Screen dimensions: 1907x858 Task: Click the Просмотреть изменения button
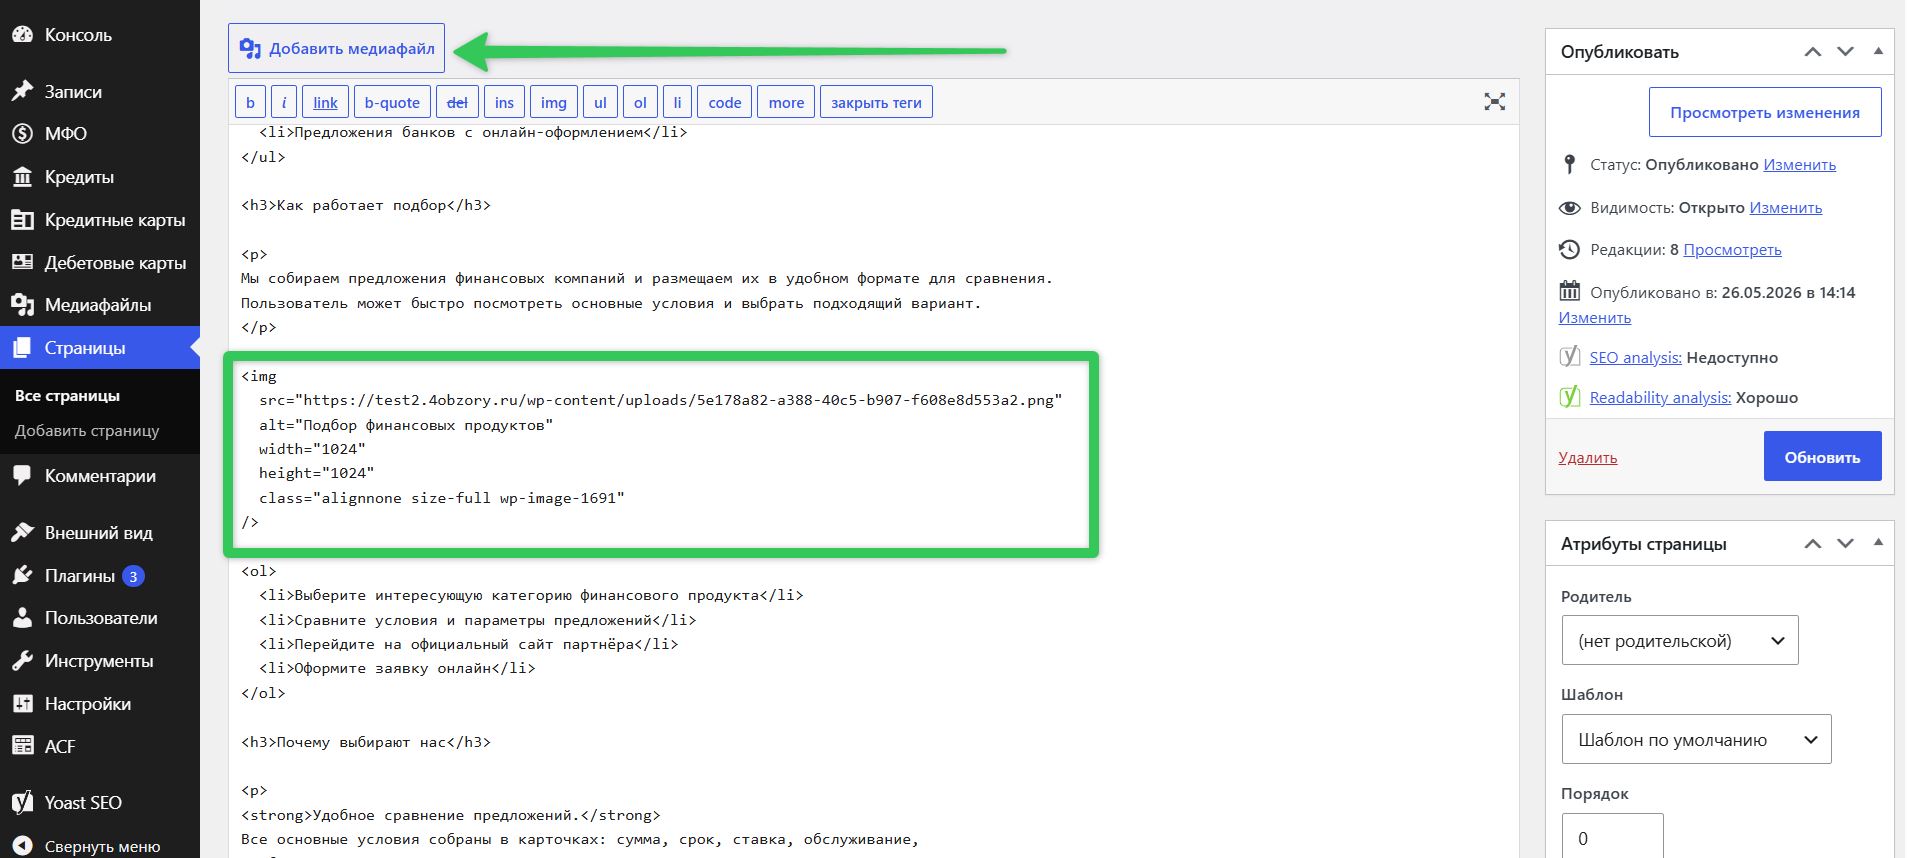click(x=1765, y=112)
